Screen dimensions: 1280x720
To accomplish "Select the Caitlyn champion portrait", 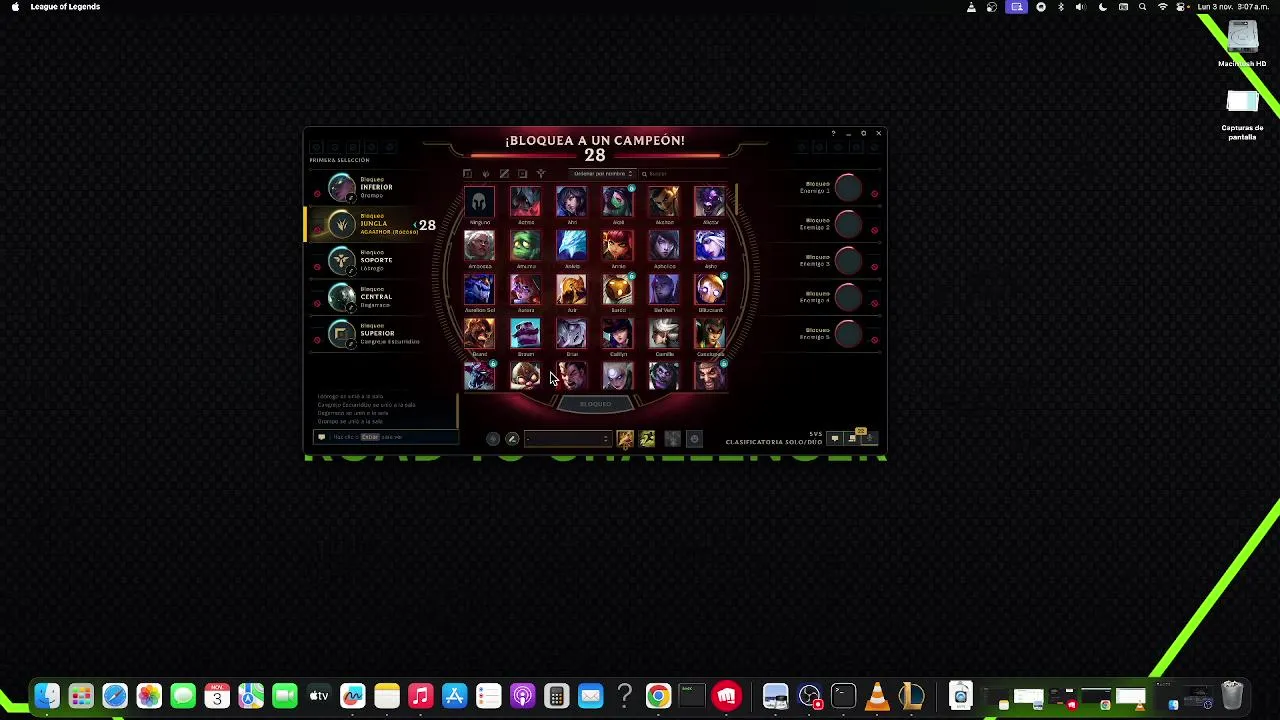I will (618, 334).
